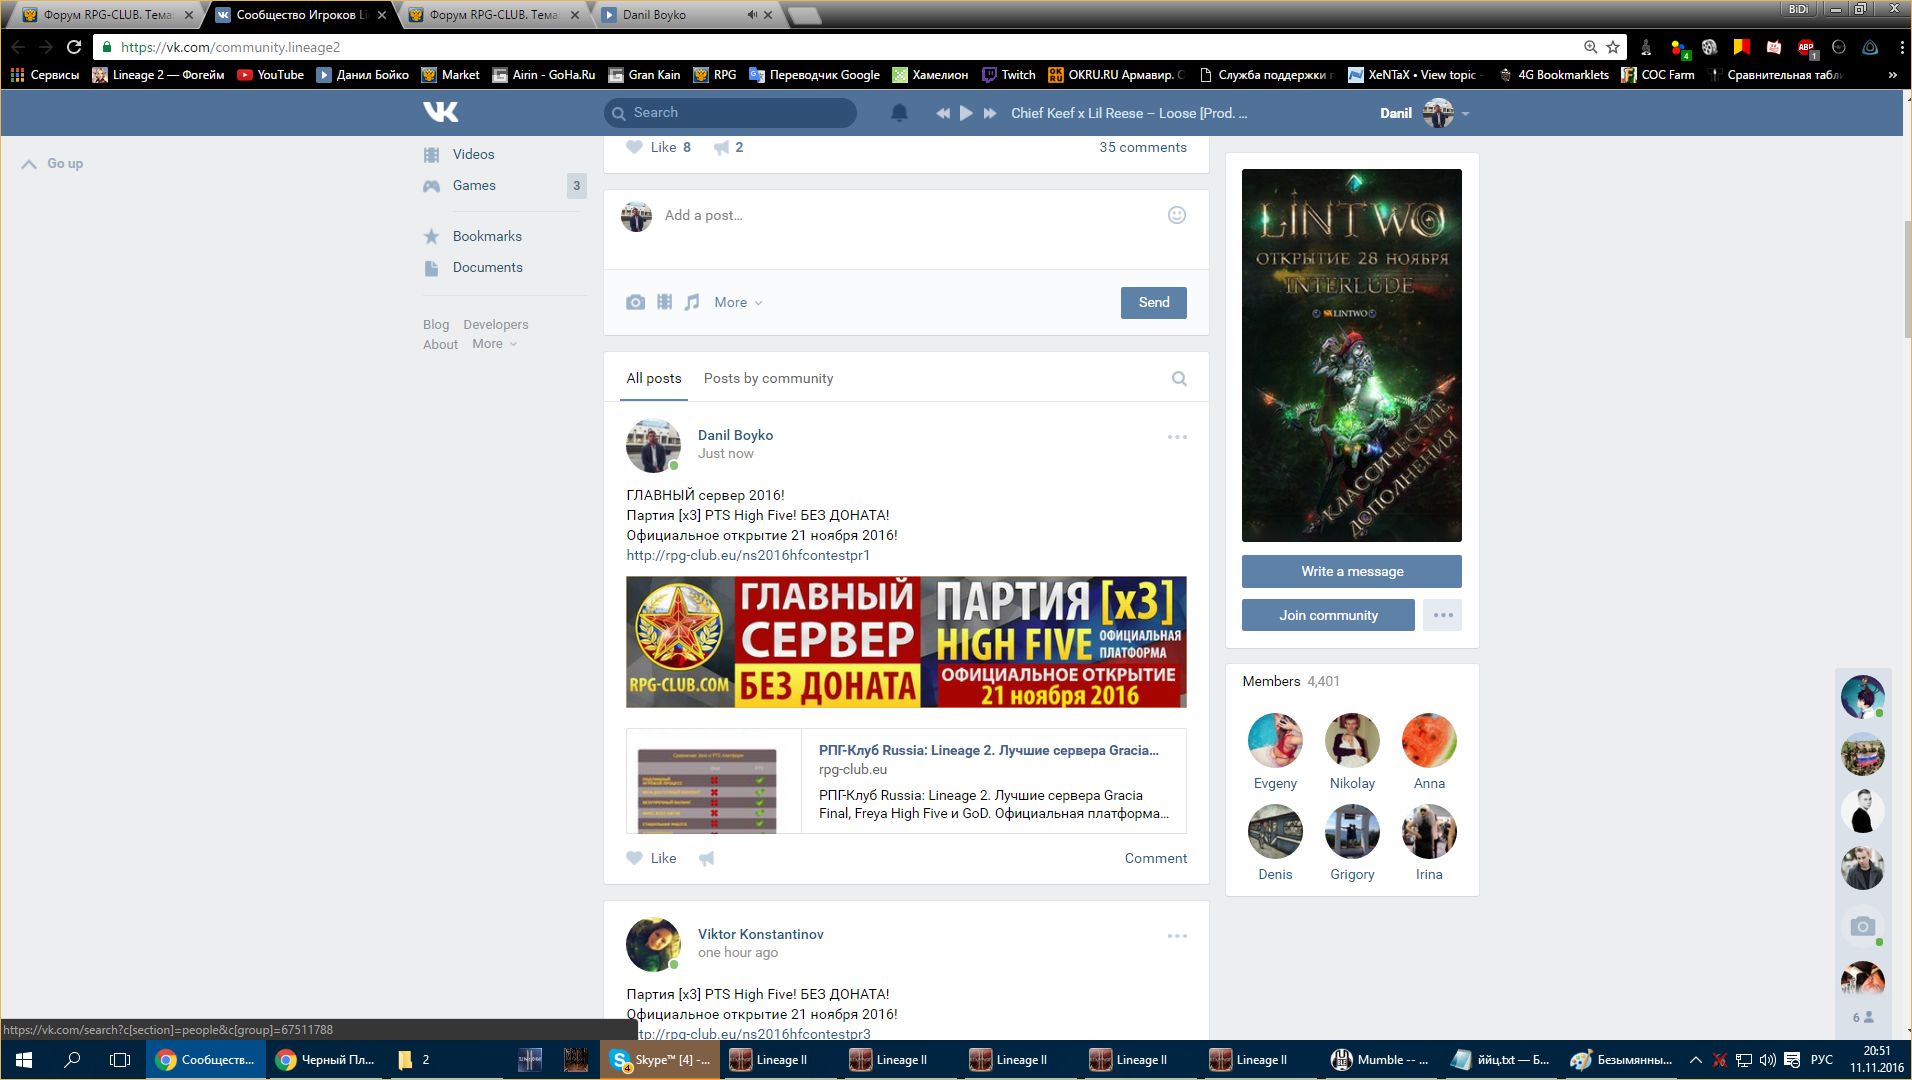Share the top post with 2 reposts
This screenshot has height=1080, width=1912.
728,147
